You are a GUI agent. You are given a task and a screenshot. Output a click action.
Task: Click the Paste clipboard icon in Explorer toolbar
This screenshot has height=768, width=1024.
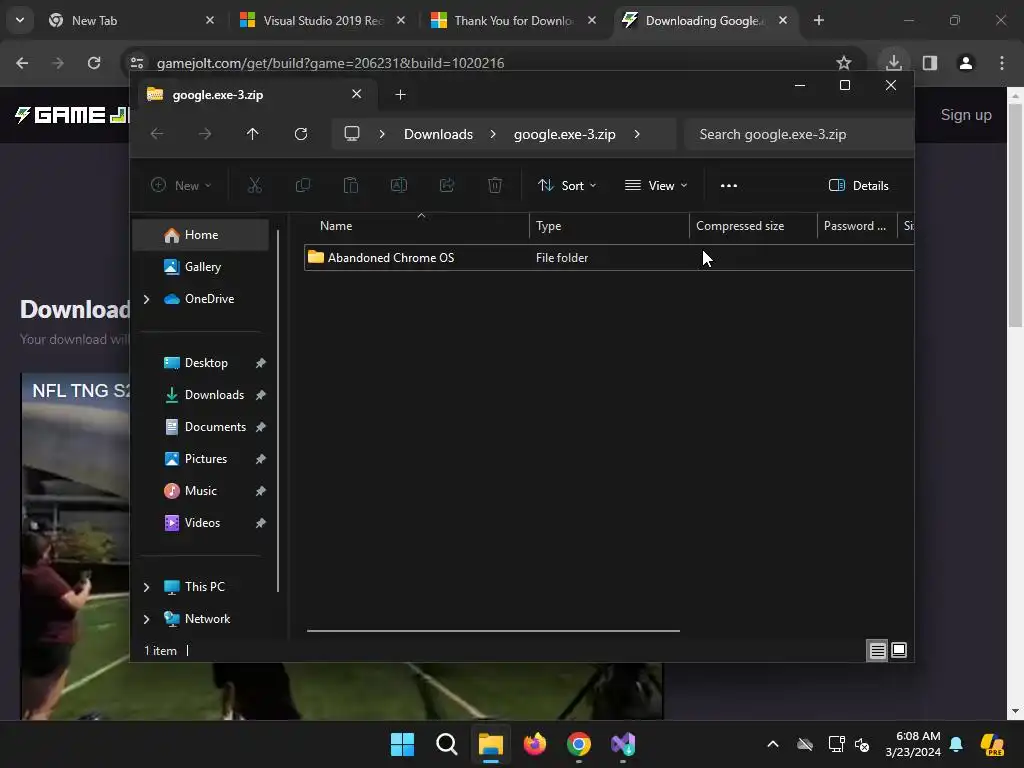(351, 185)
